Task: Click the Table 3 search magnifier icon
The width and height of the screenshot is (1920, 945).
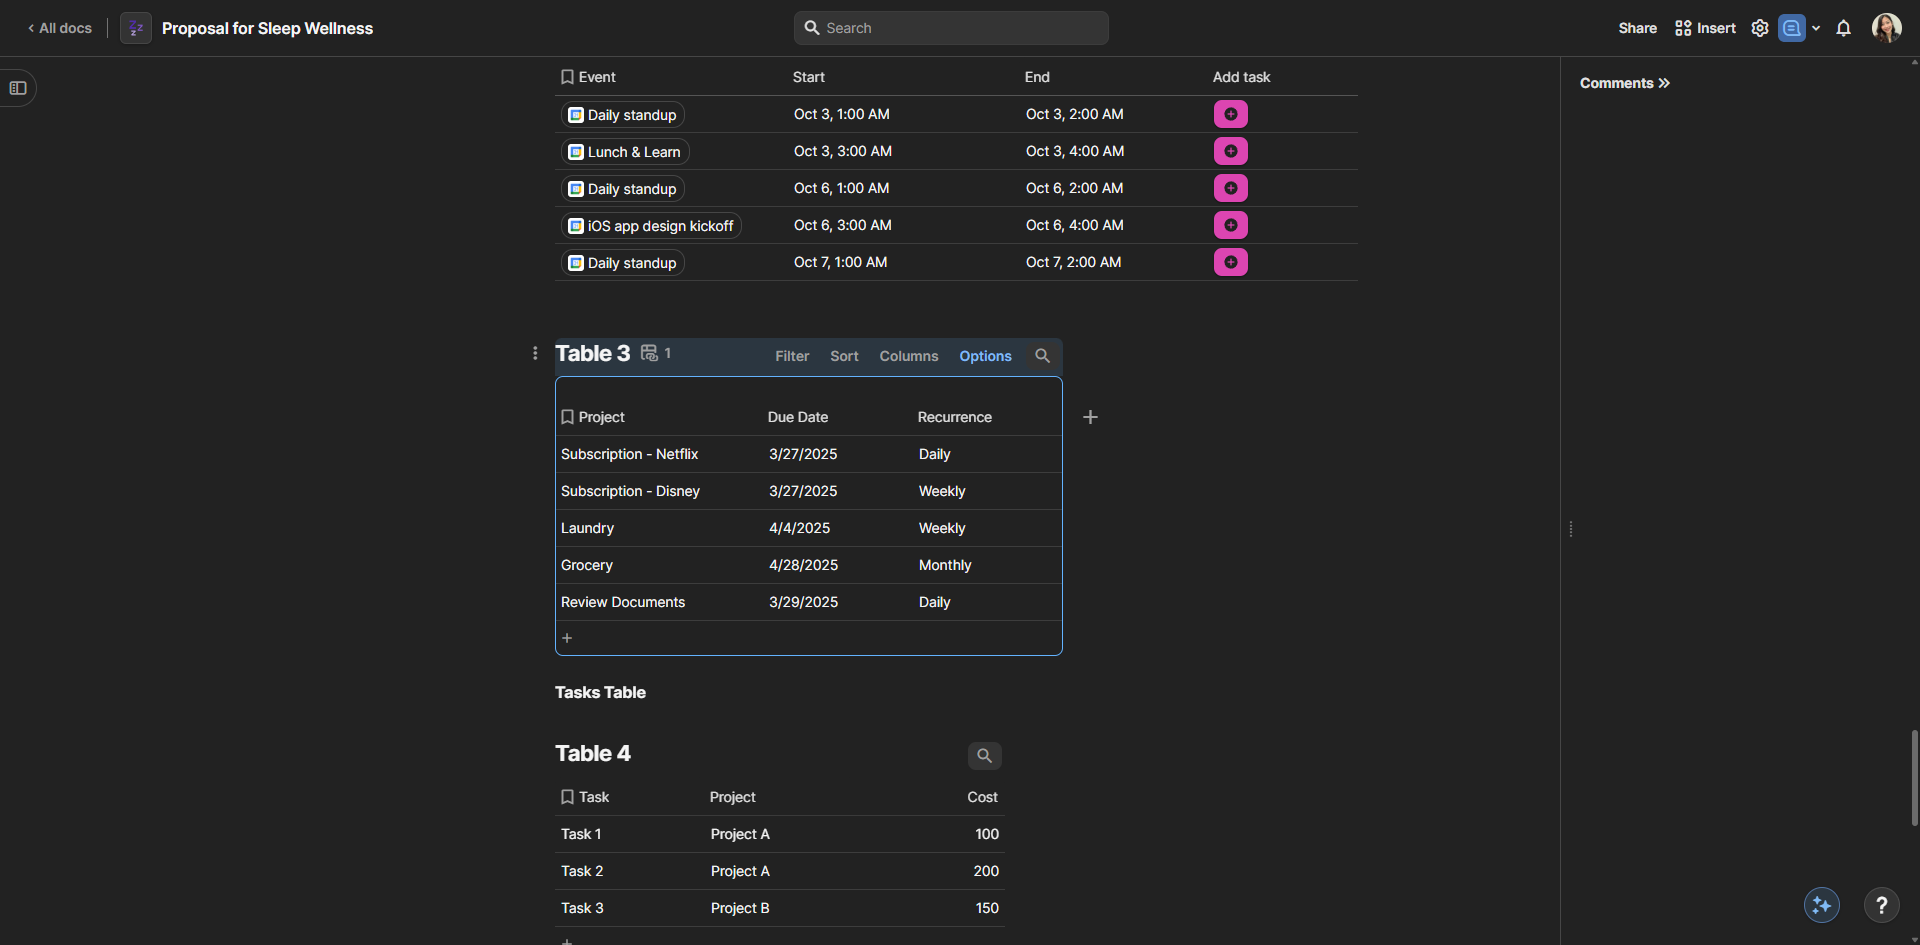Action: [x=1042, y=356]
